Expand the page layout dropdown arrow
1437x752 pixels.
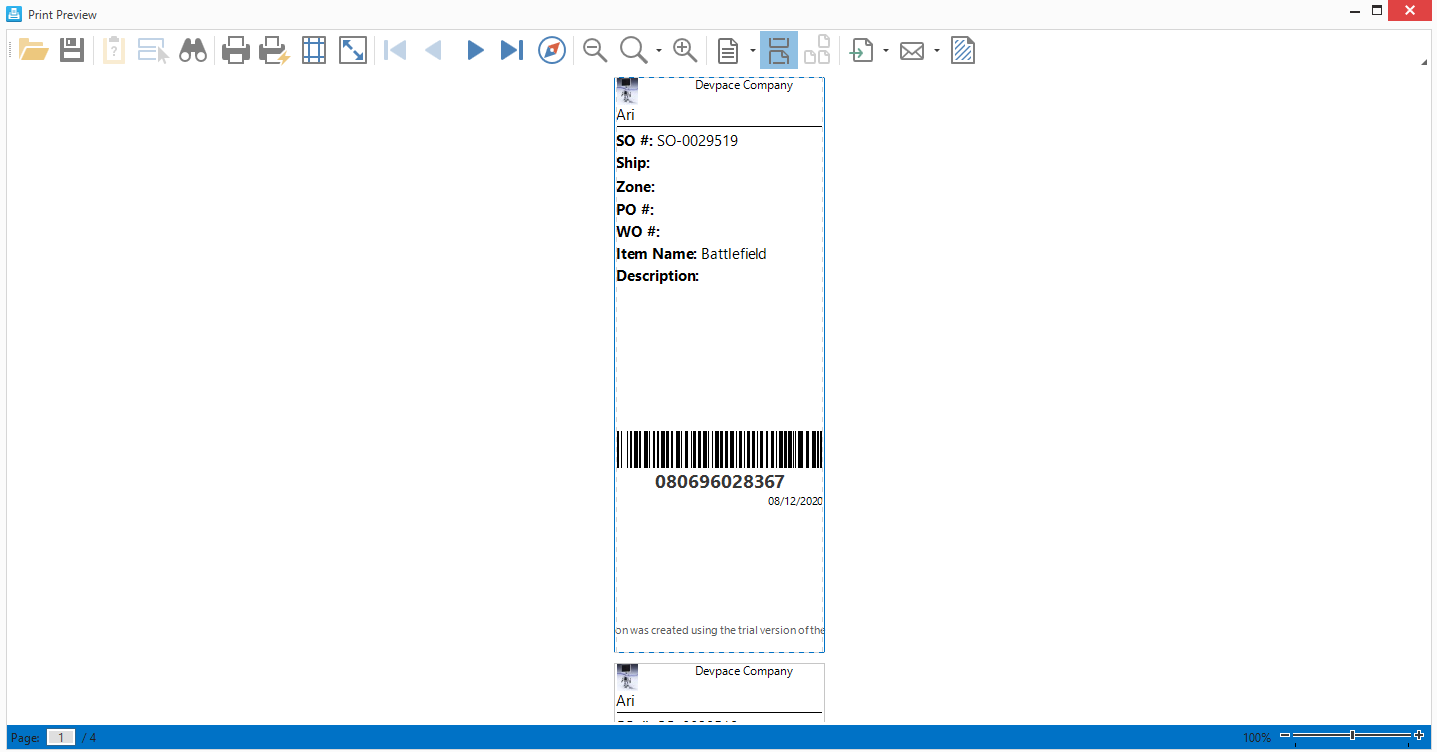point(752,50)
